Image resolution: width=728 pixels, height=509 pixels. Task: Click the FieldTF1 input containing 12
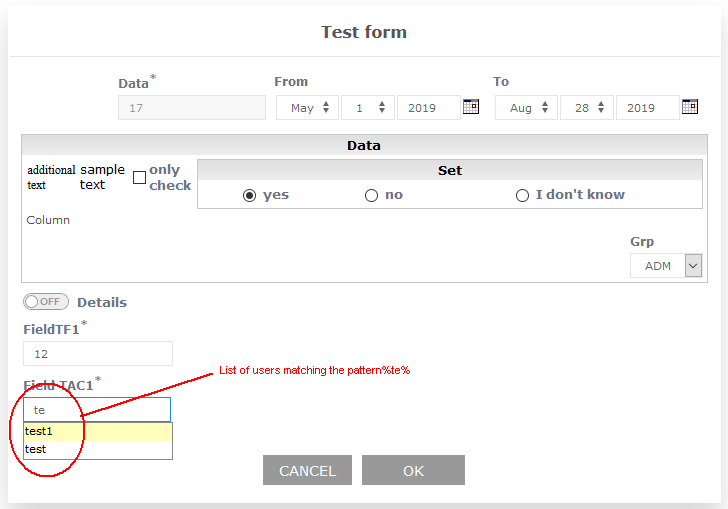(98, 354)
